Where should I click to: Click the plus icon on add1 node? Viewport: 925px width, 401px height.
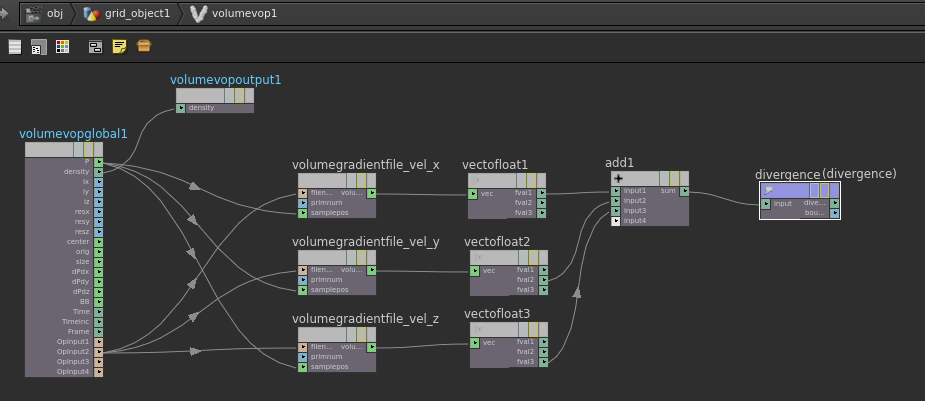618,179
